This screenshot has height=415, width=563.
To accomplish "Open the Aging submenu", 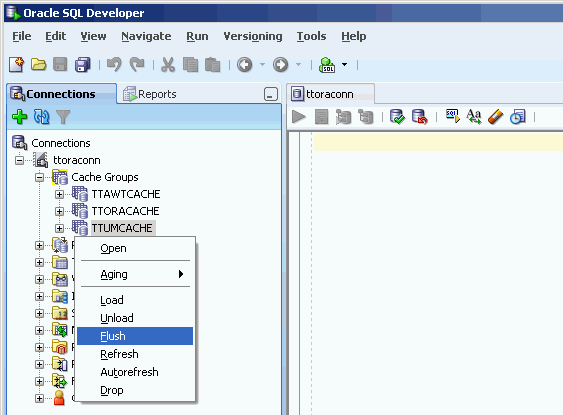I will (135, 274).
